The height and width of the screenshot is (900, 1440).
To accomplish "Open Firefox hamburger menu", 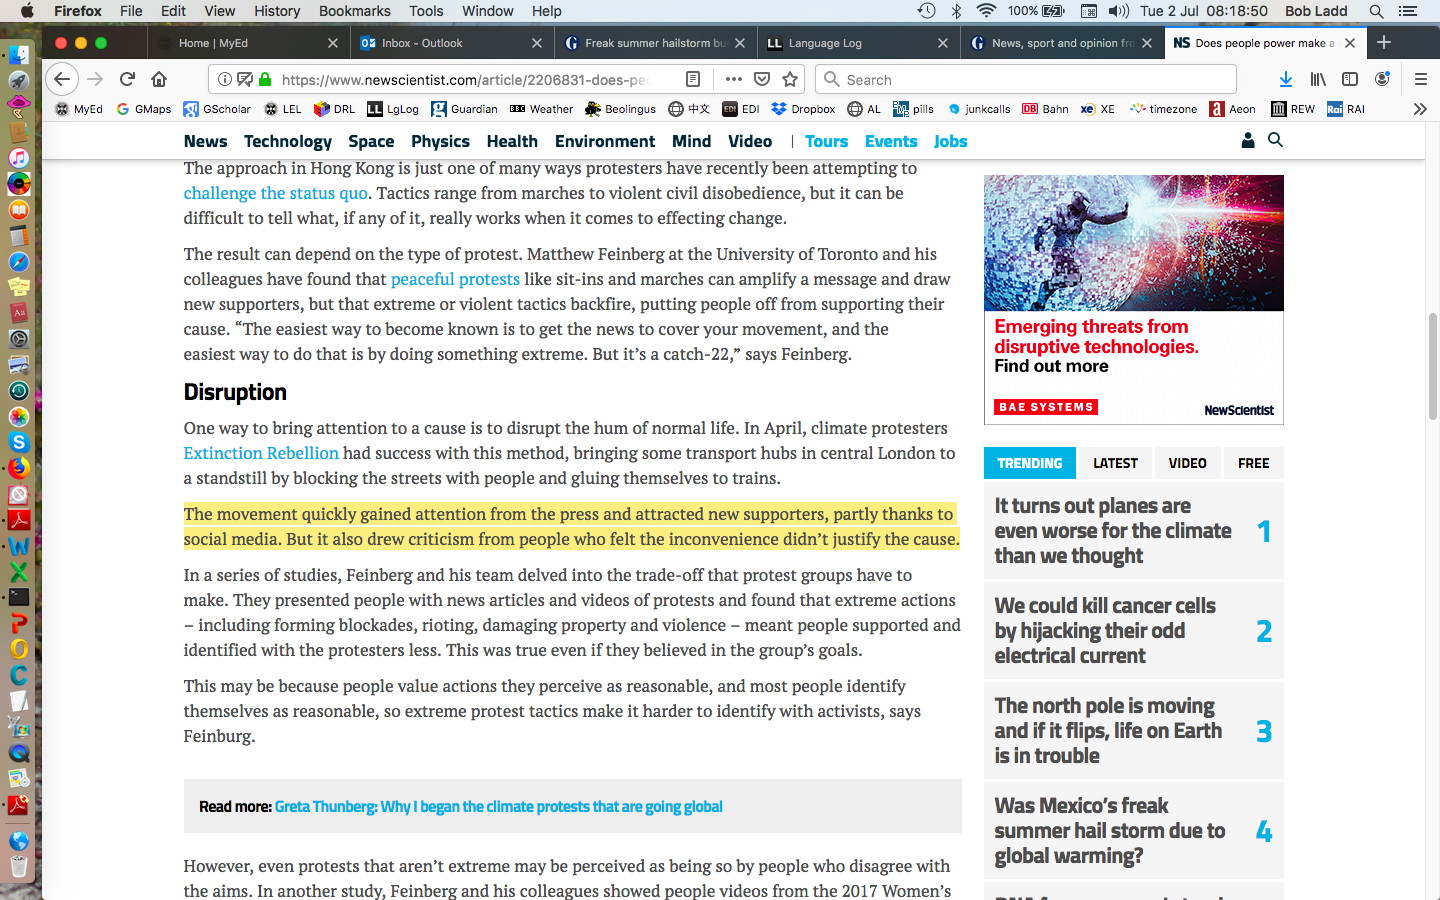I will [1420, 79].
